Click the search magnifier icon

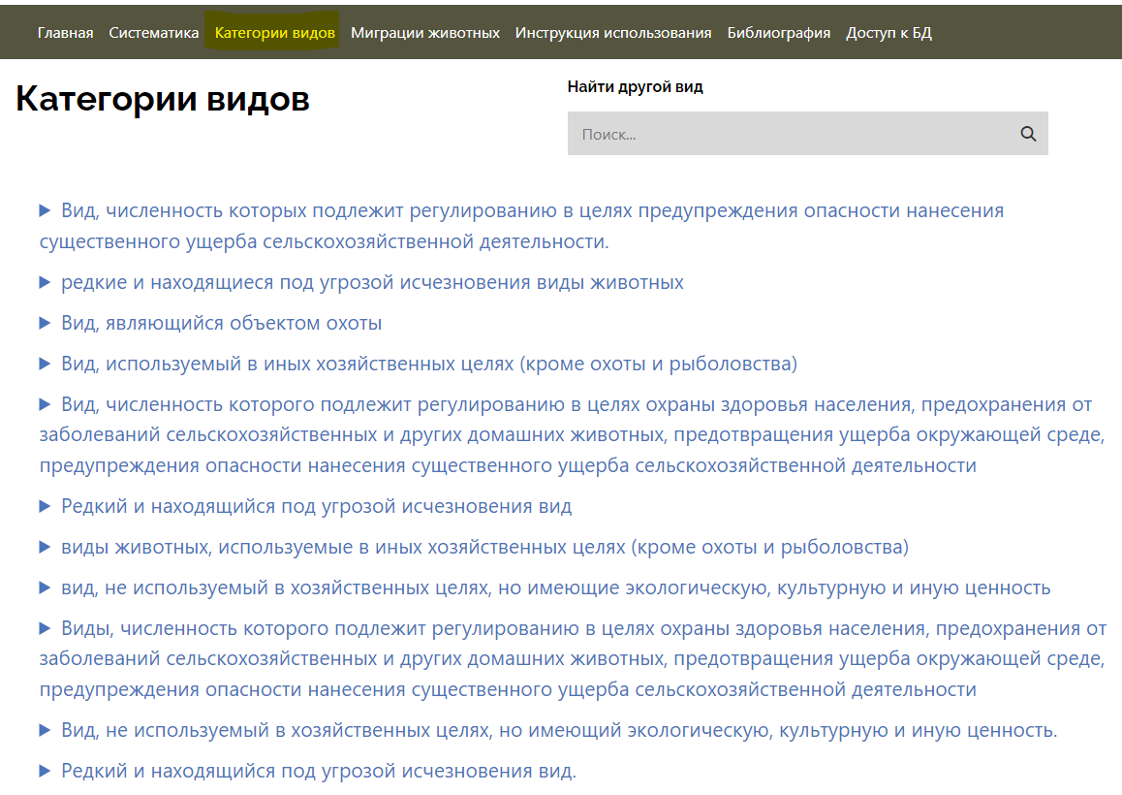pyautogui.click(x=1028, y=134)
